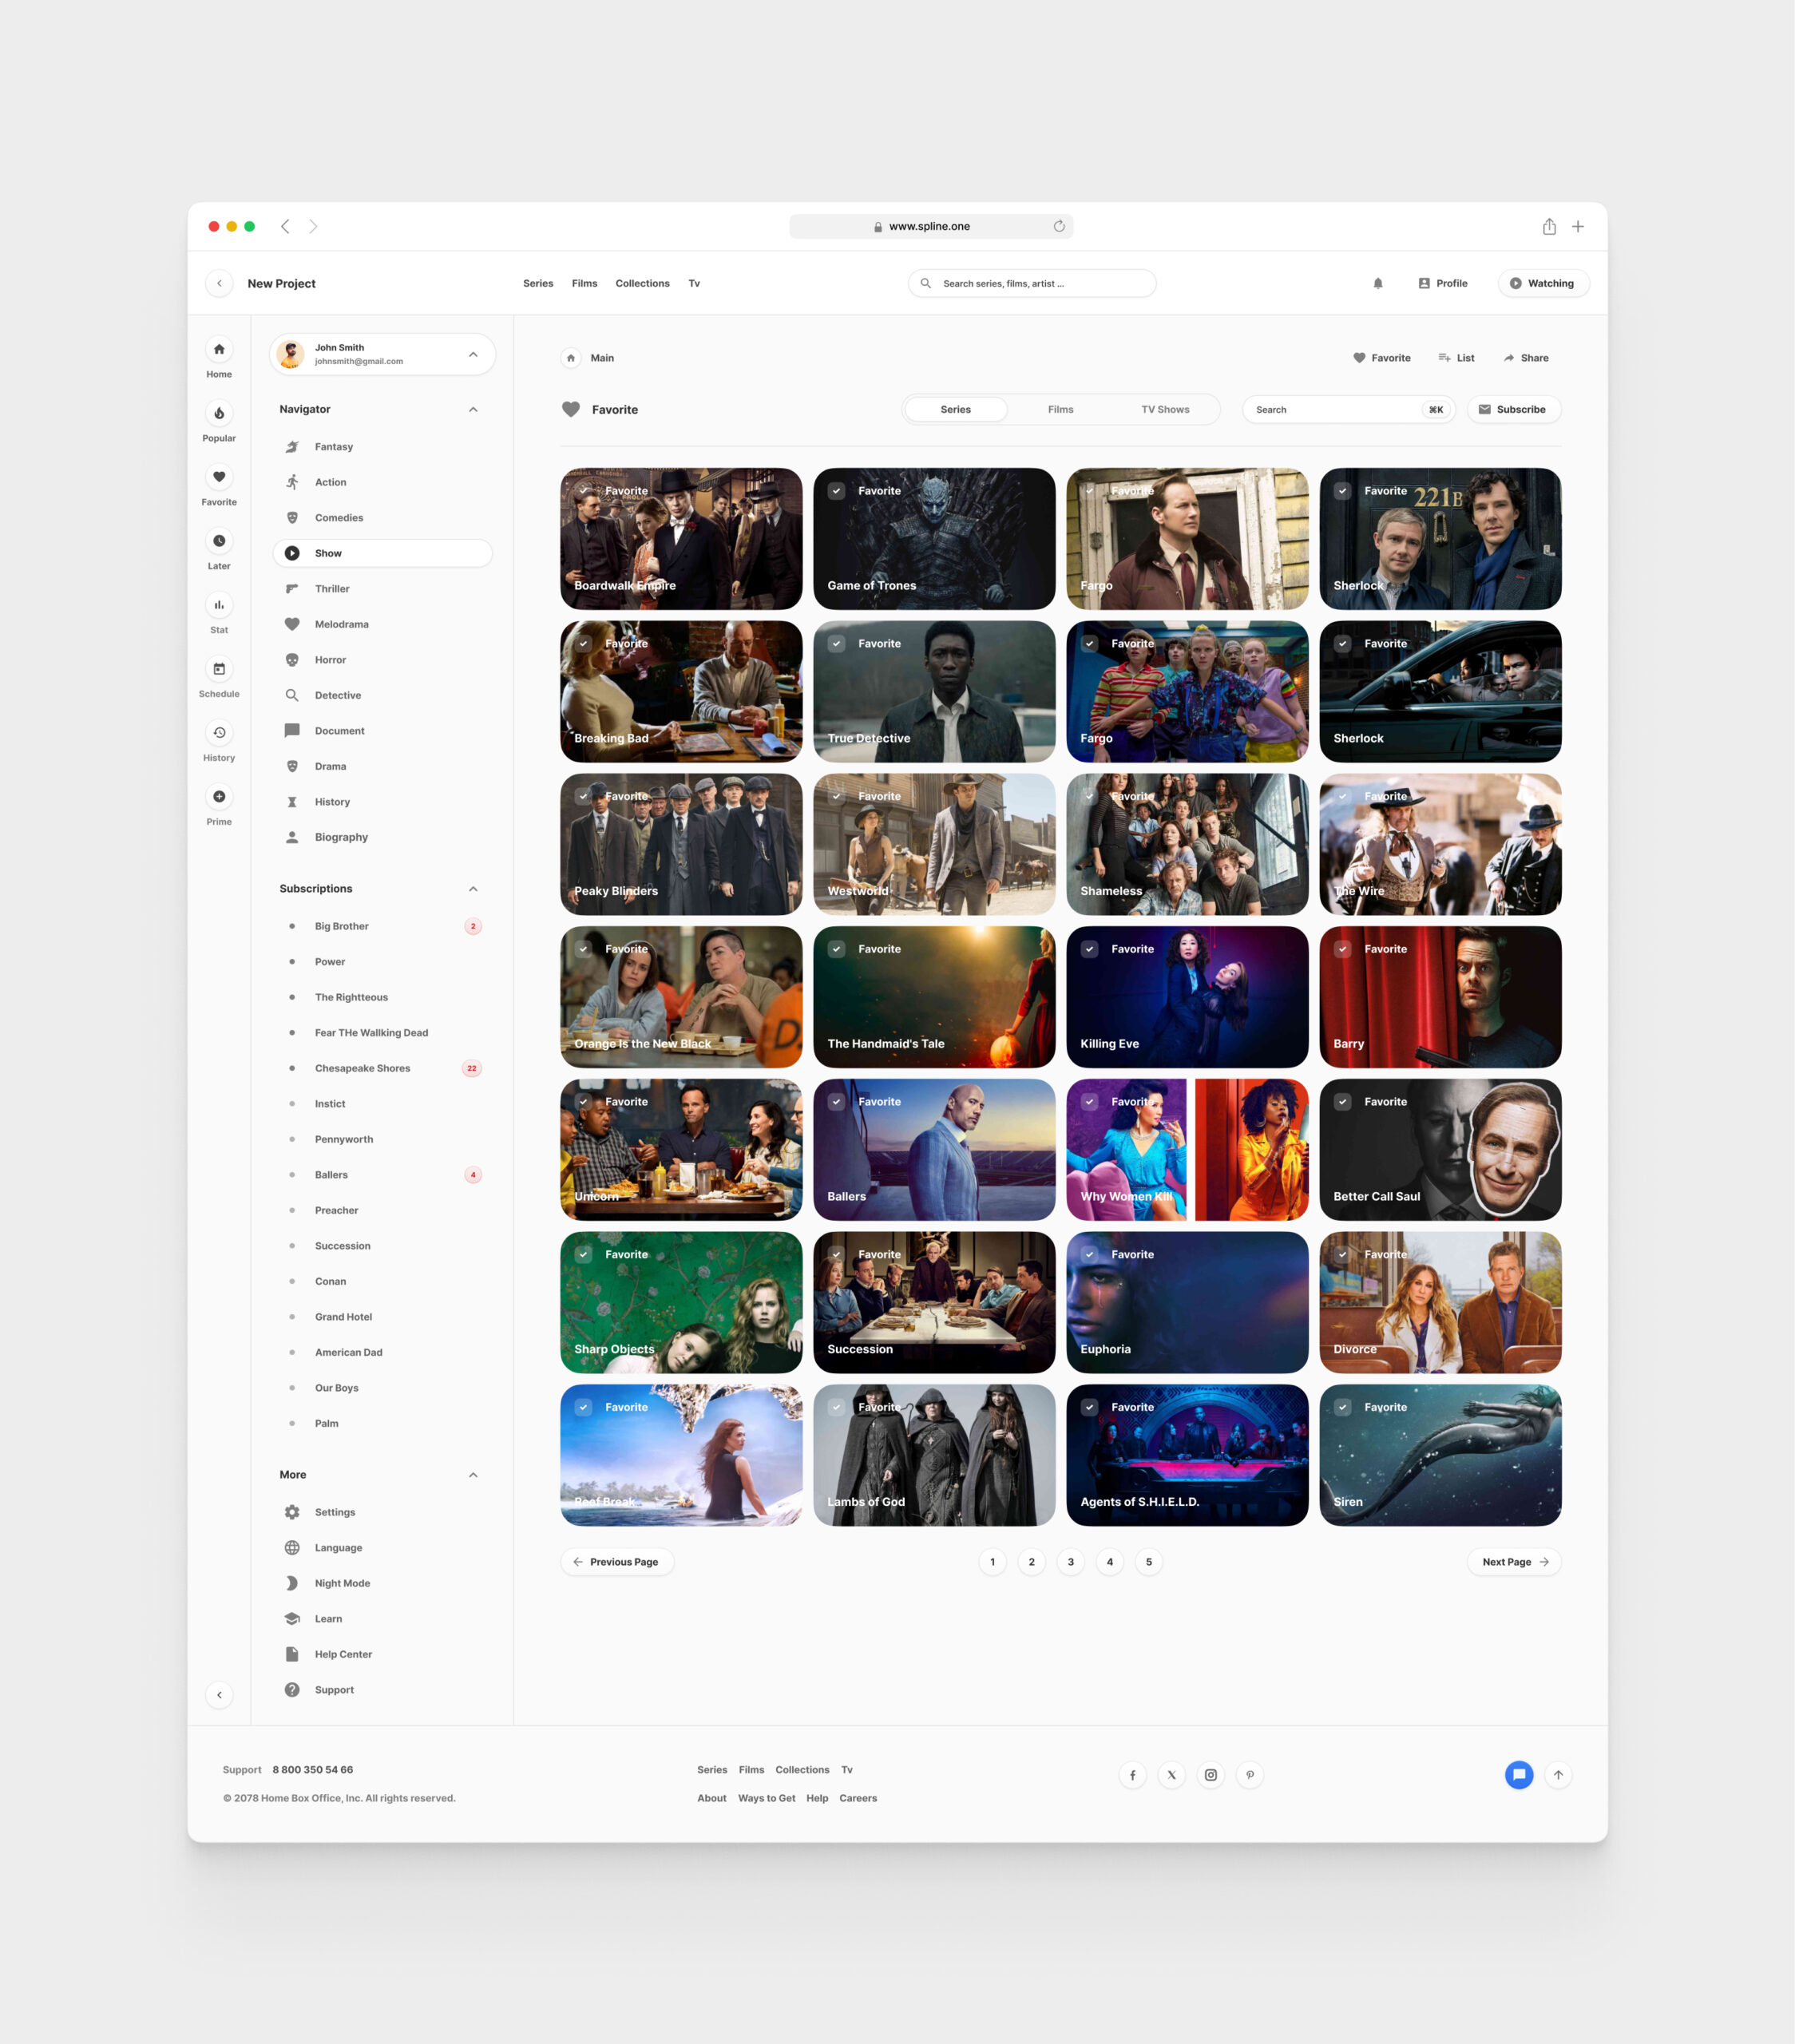
Task: Toggle Favorite checkbox on Breaking Bad card
Action: tap(583, 644)
